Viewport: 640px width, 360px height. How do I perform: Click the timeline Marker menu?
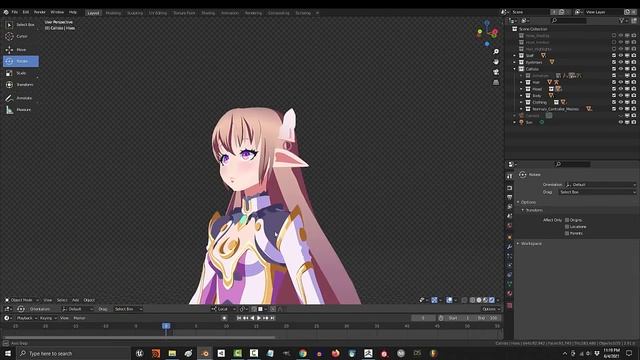click(x=80, y=318)
